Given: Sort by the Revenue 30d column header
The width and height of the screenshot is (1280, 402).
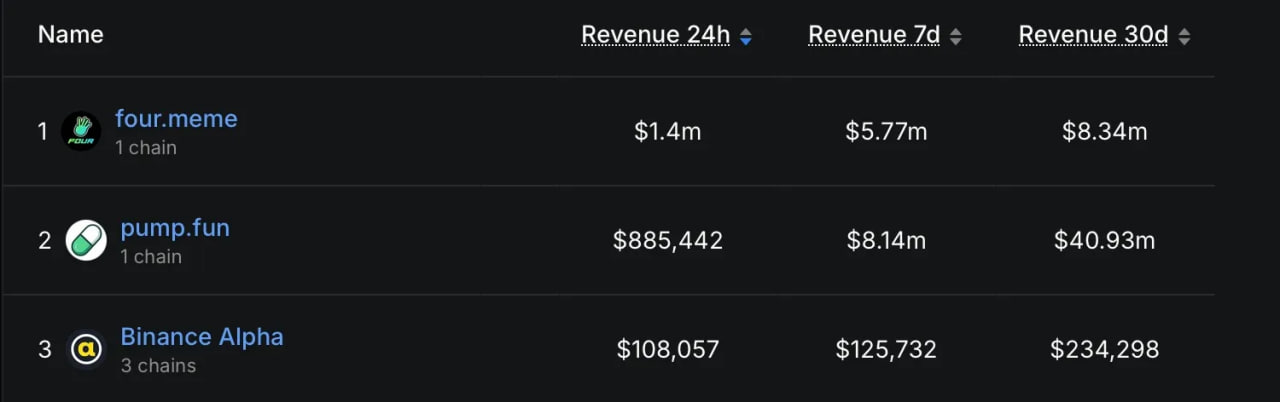Looking at the screenshot, I should click(x=1093, y=35).
